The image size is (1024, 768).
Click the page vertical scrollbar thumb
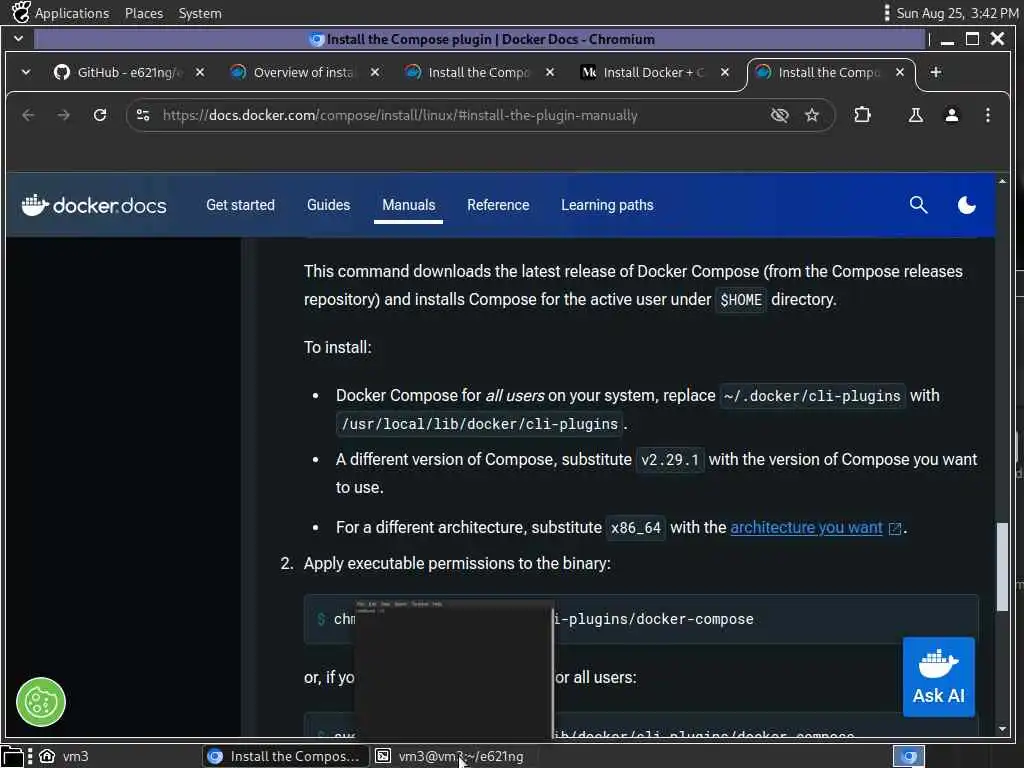[1002, 566]
